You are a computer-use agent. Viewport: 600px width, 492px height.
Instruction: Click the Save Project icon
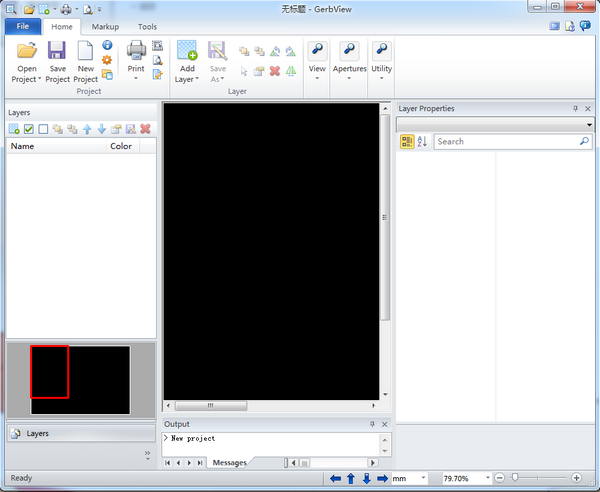57,52
